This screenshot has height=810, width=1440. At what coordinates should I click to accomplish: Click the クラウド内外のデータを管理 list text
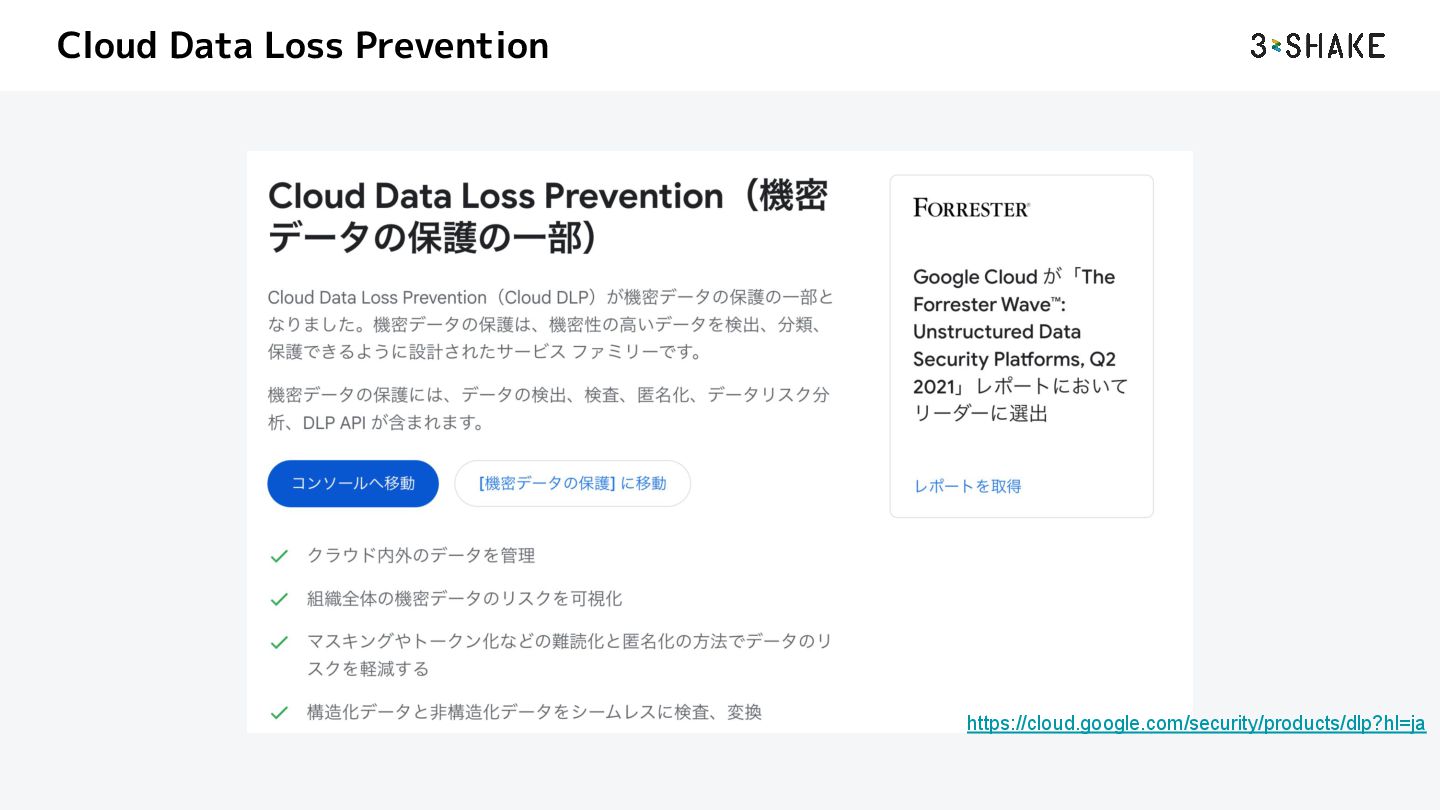[421, 556]
